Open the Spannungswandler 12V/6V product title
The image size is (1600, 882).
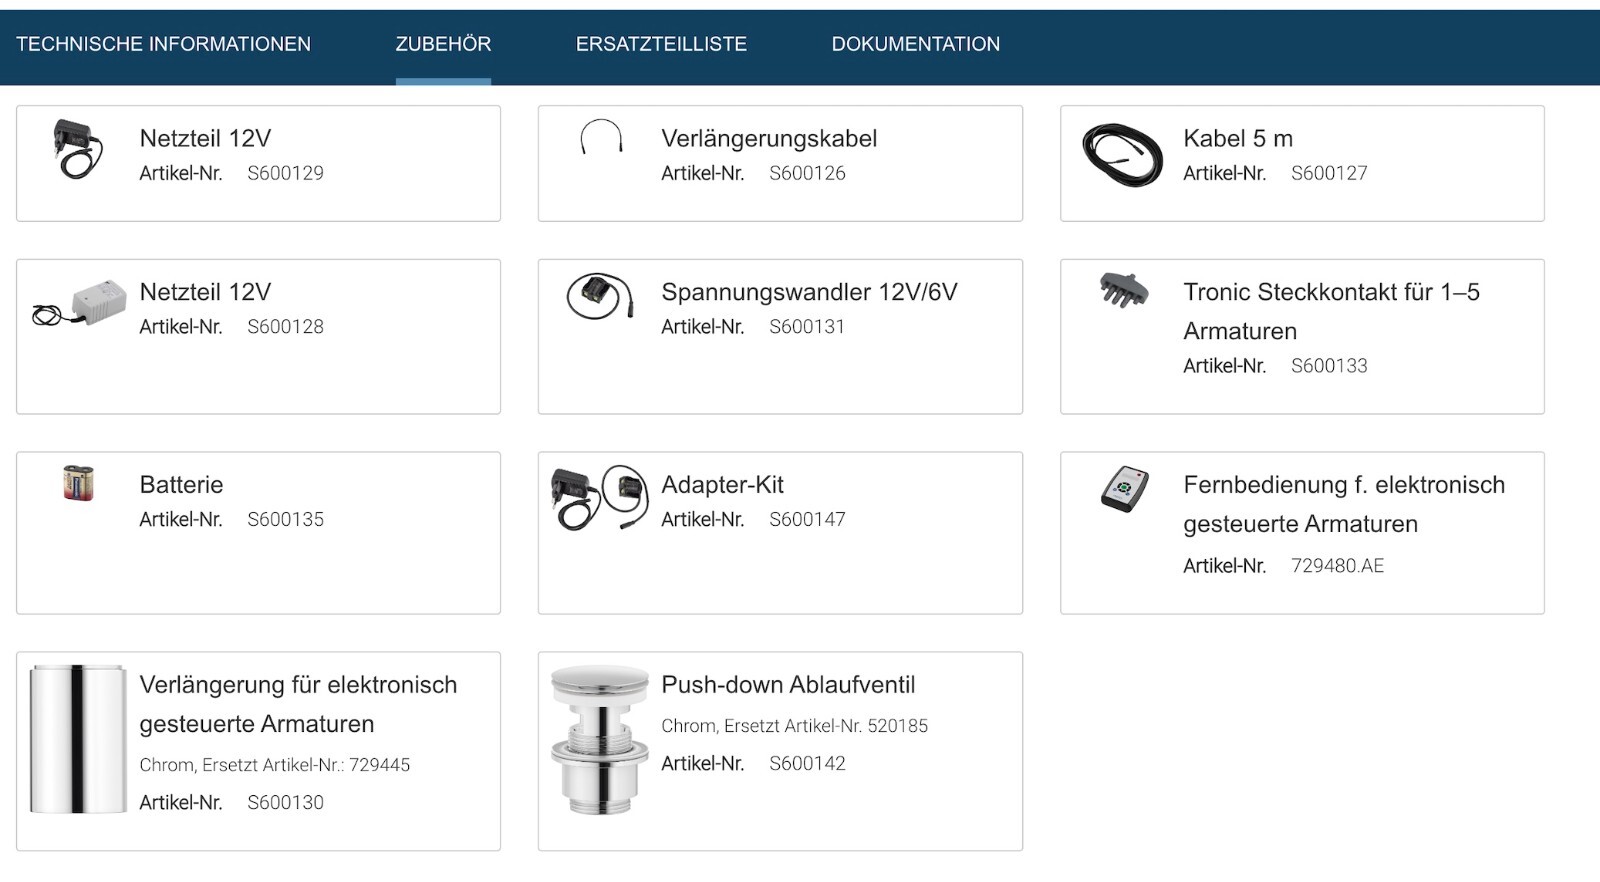(809, 292)
